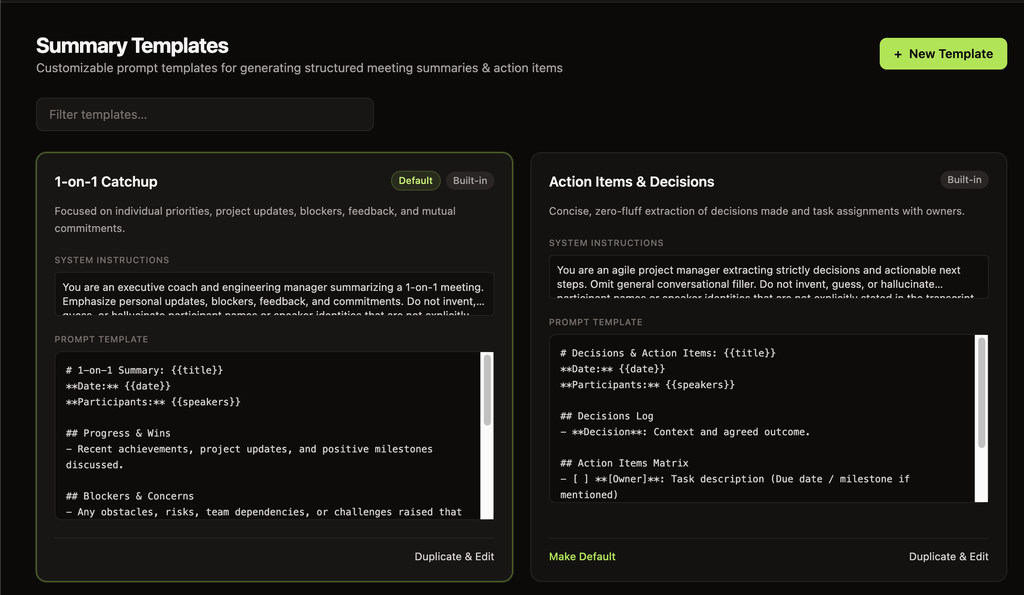The height and width of the screenshot is (595, 1024).
Task: Click Duplicate & Edit on Action Items & Decisions card
Action: click(948, 556)
